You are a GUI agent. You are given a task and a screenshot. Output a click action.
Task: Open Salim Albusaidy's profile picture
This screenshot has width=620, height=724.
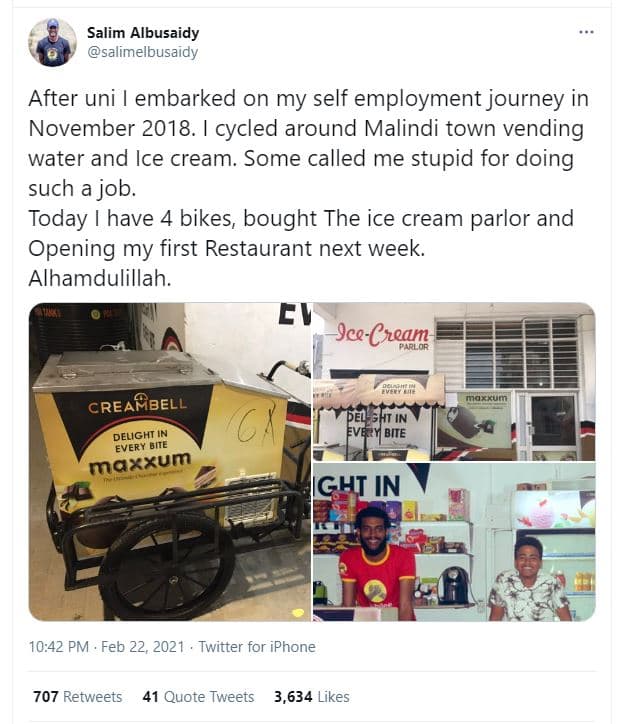point(52,43)
